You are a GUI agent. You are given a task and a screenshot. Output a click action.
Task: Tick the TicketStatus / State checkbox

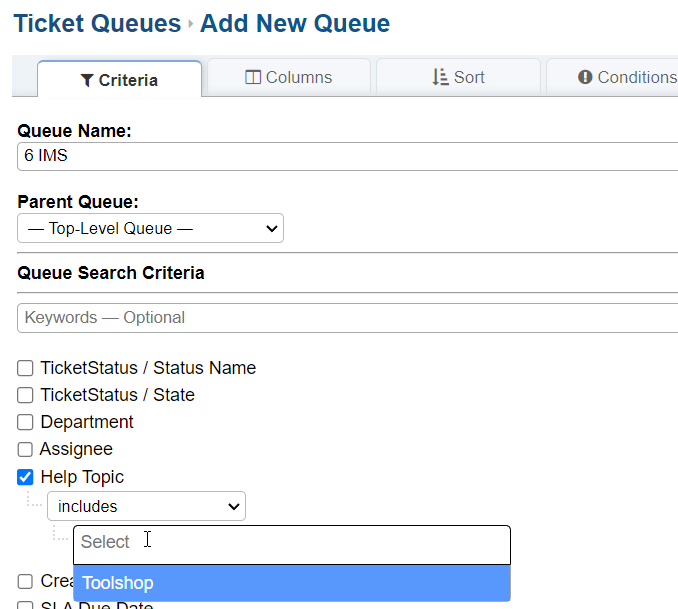pyautogui.click(x=26, y=395)
